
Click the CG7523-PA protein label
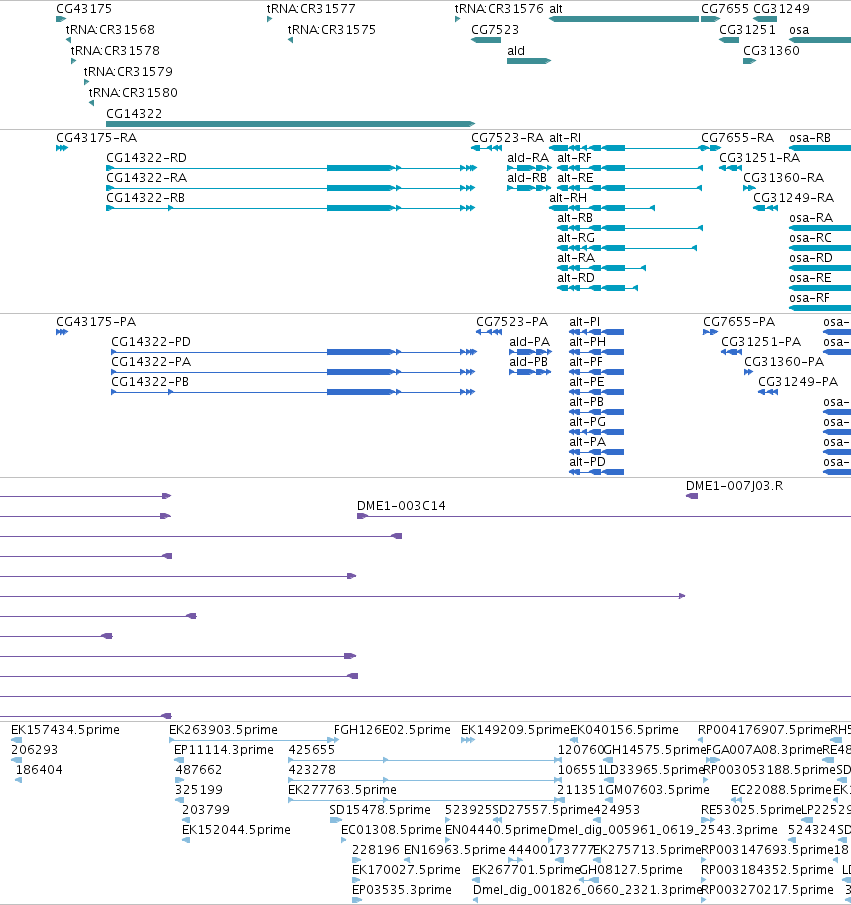512,321
